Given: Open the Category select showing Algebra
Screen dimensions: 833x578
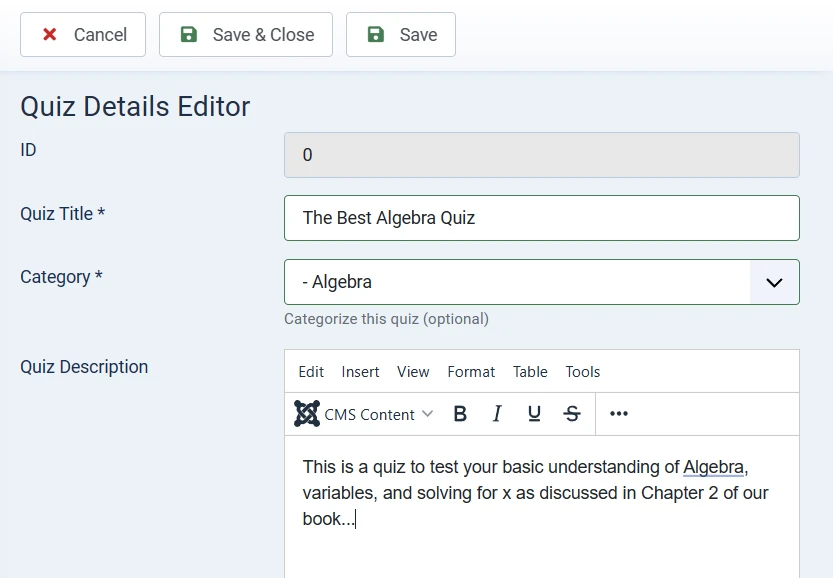Looking at the screenshot, I should tap(517, 282).
